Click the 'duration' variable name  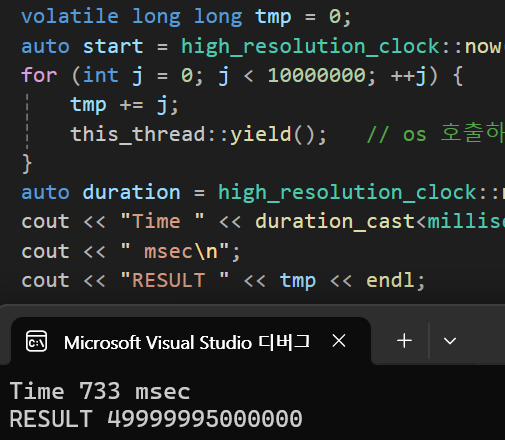coord(132,192)
